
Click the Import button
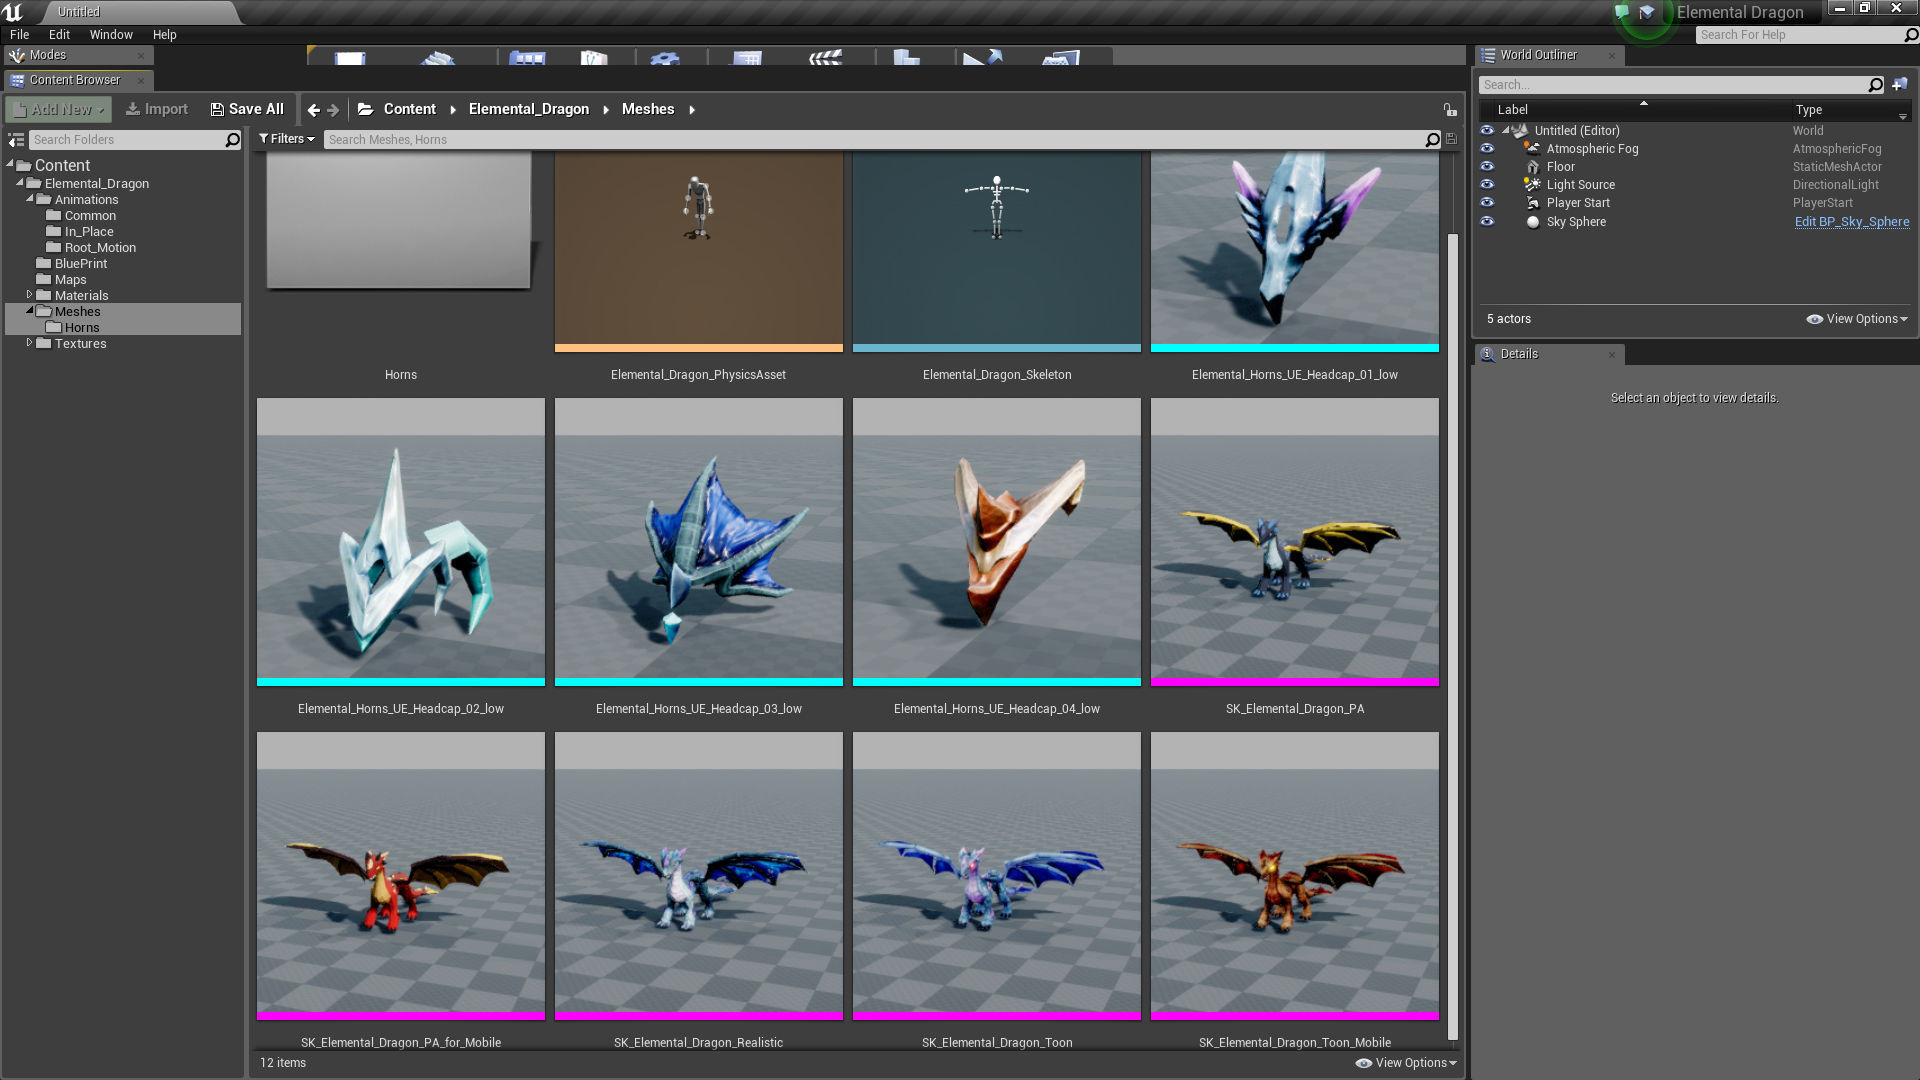(157, 110)
